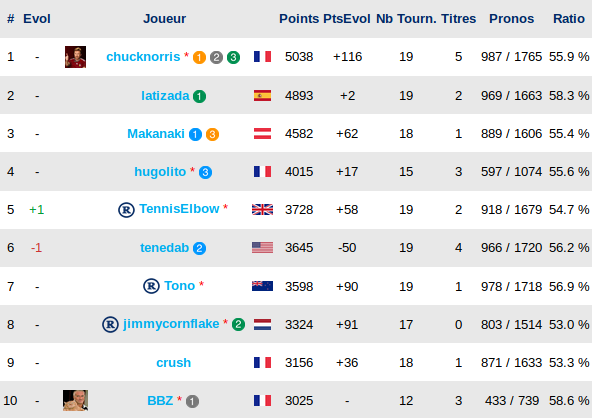This screenshot has width=592, height=418.
Task: Sort by the Points column header
Action: point(299,19)
